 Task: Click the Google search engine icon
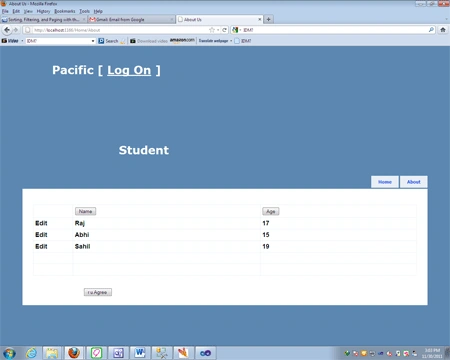tap(235, 30)
